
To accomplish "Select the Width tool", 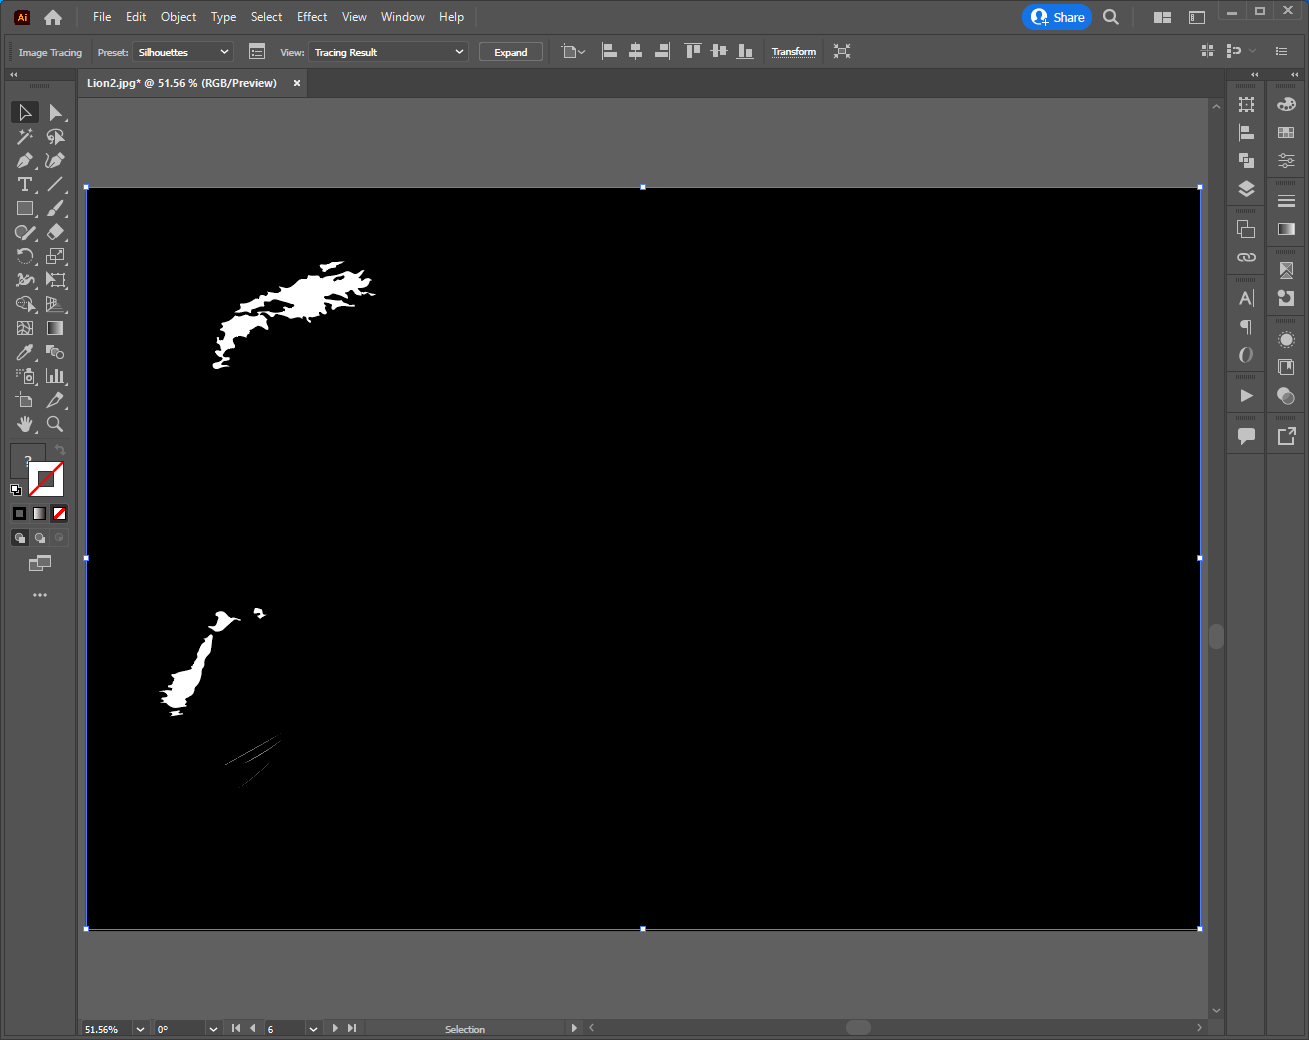I will pyautogui.click(x=25, y=280).
